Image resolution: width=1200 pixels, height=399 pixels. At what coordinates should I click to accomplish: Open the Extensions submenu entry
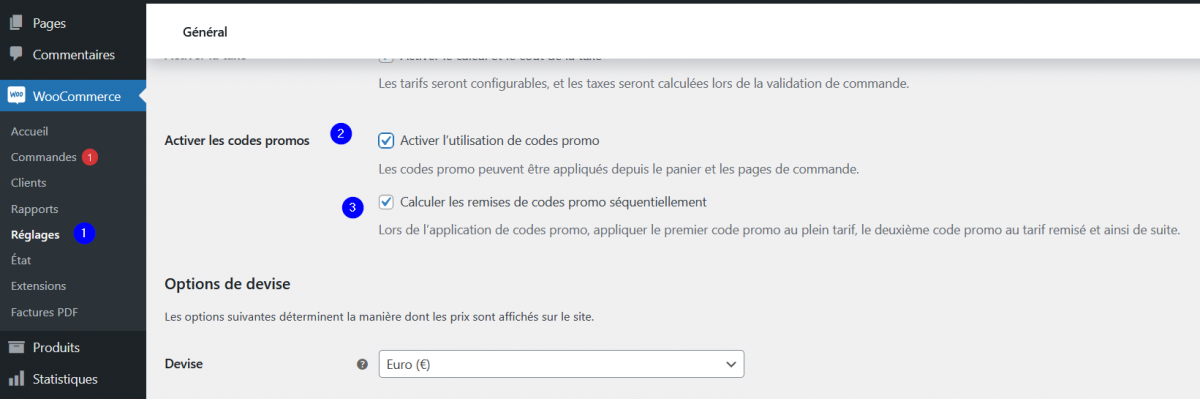38,286
